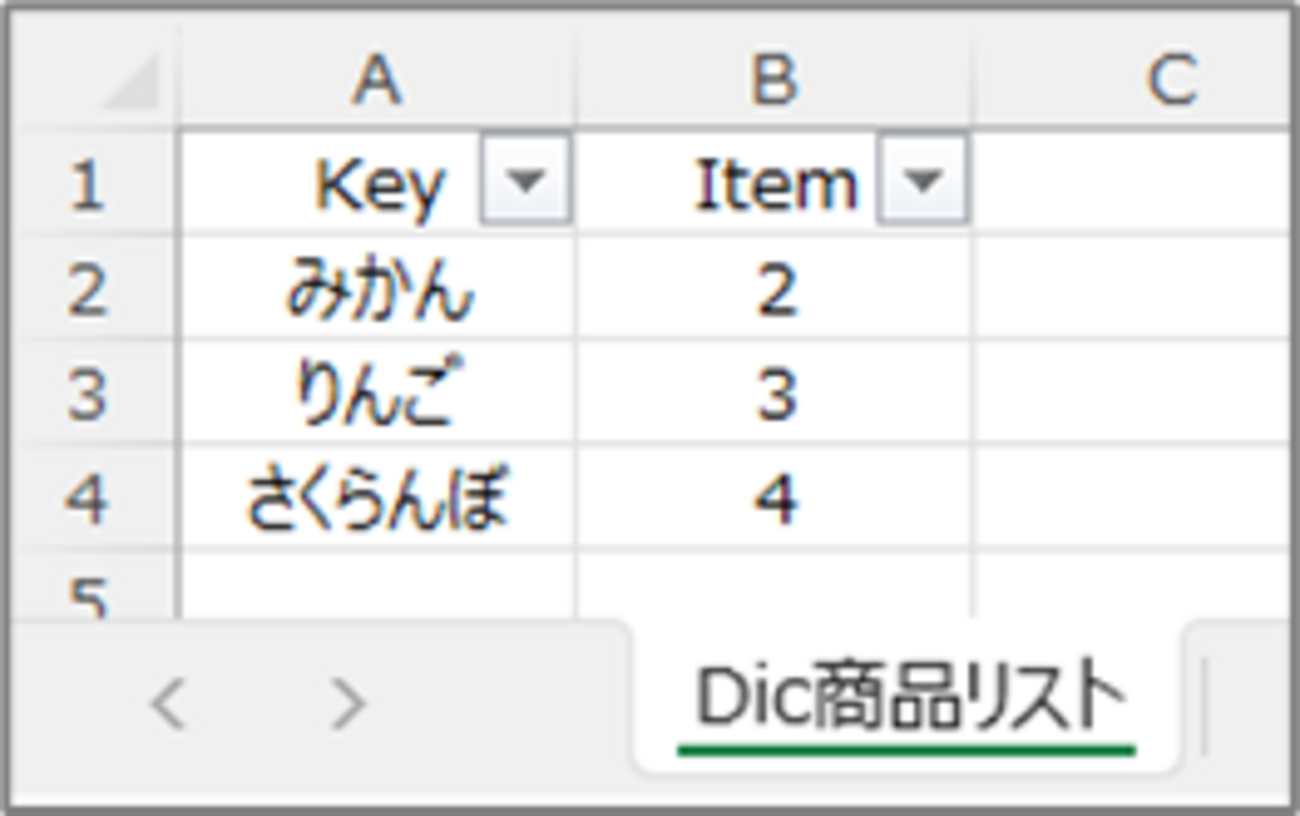1300x816 pixels.
Task: Select column C header
Action: pyautogui.click(x=1168, y=80)
